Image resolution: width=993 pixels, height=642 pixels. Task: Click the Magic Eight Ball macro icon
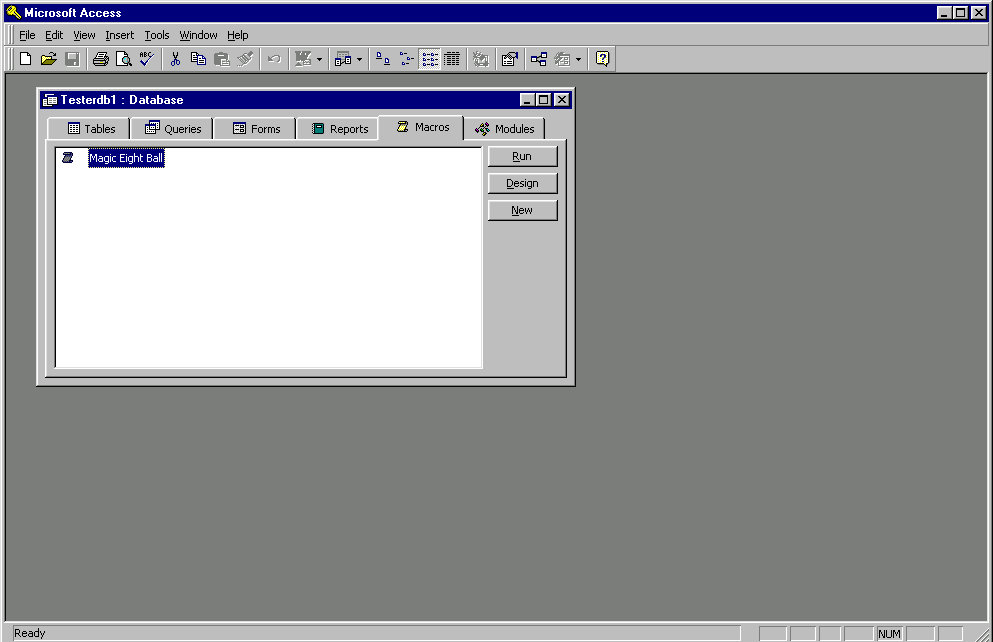pyautogui.click(x=68, y=158)
